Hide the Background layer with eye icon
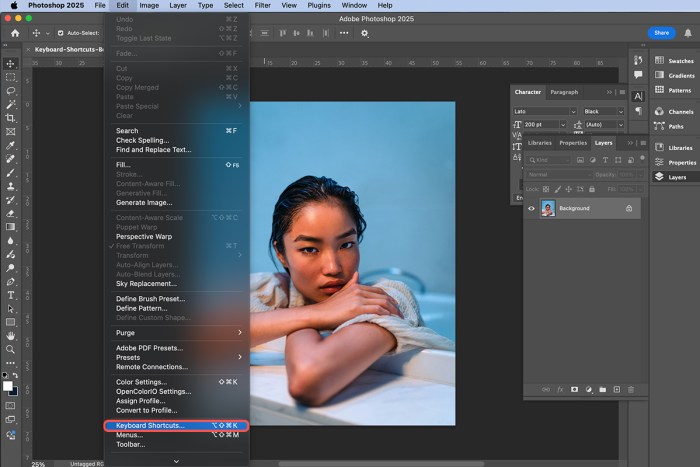Image resolution: width=700 pixels, height=467 pixels. coord(531,208)
